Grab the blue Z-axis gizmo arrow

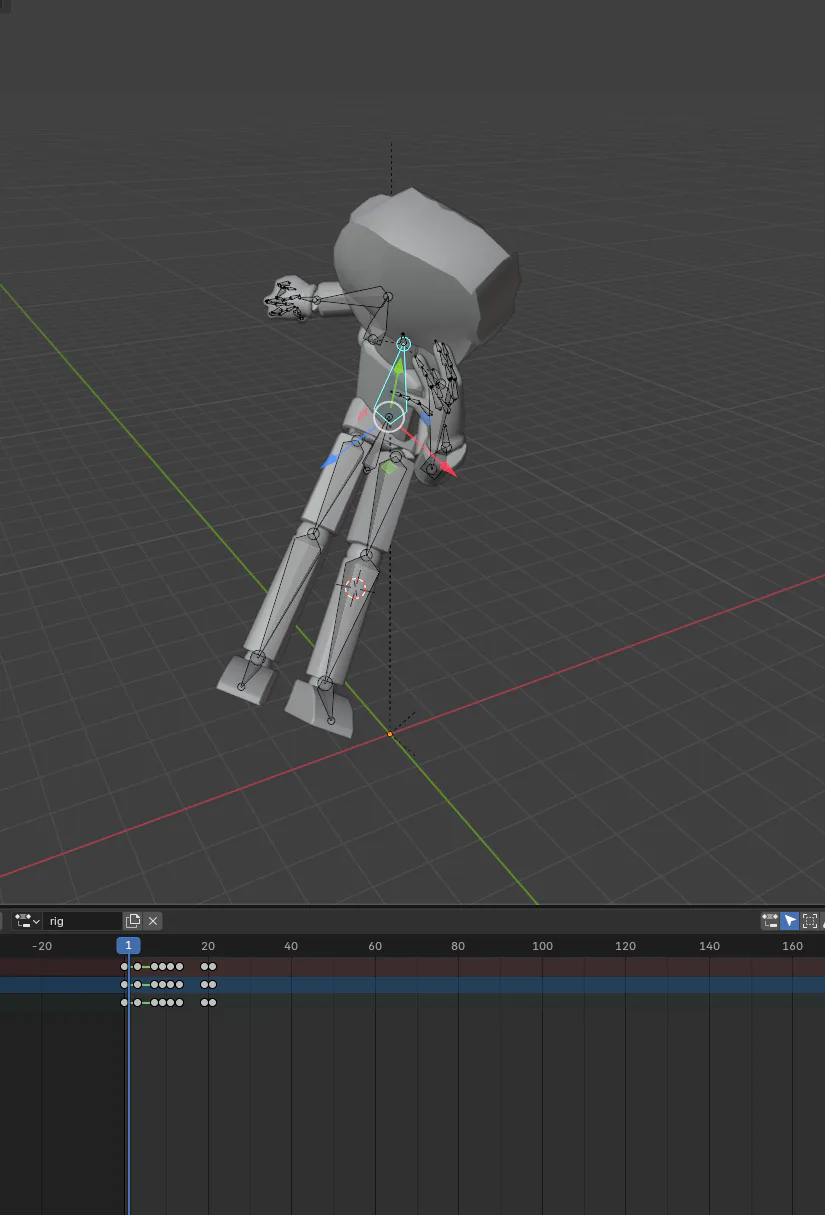point(329,463)
